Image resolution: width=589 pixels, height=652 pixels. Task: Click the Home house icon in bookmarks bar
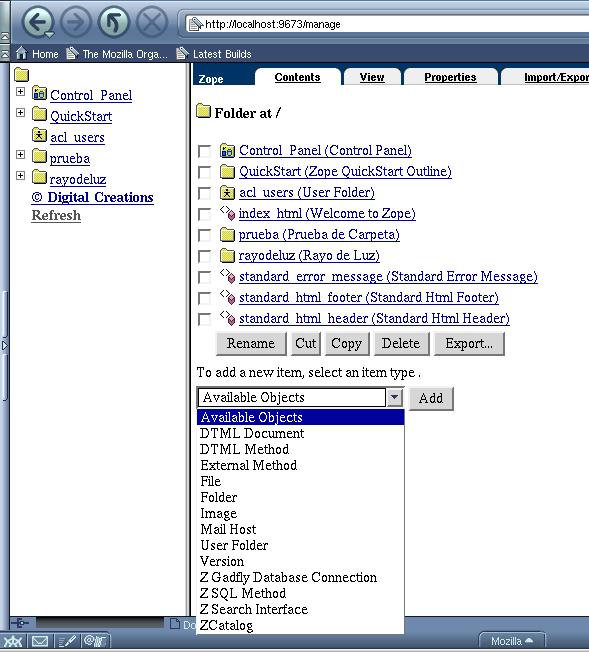coord(22,53)
